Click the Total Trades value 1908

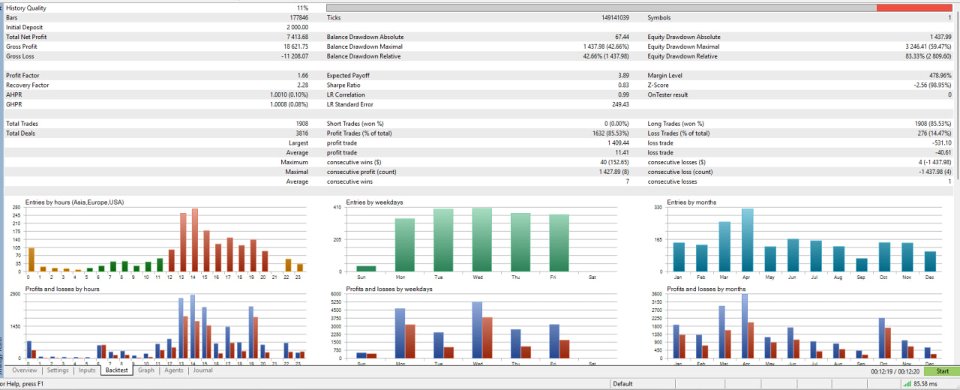tap(302, 124)
